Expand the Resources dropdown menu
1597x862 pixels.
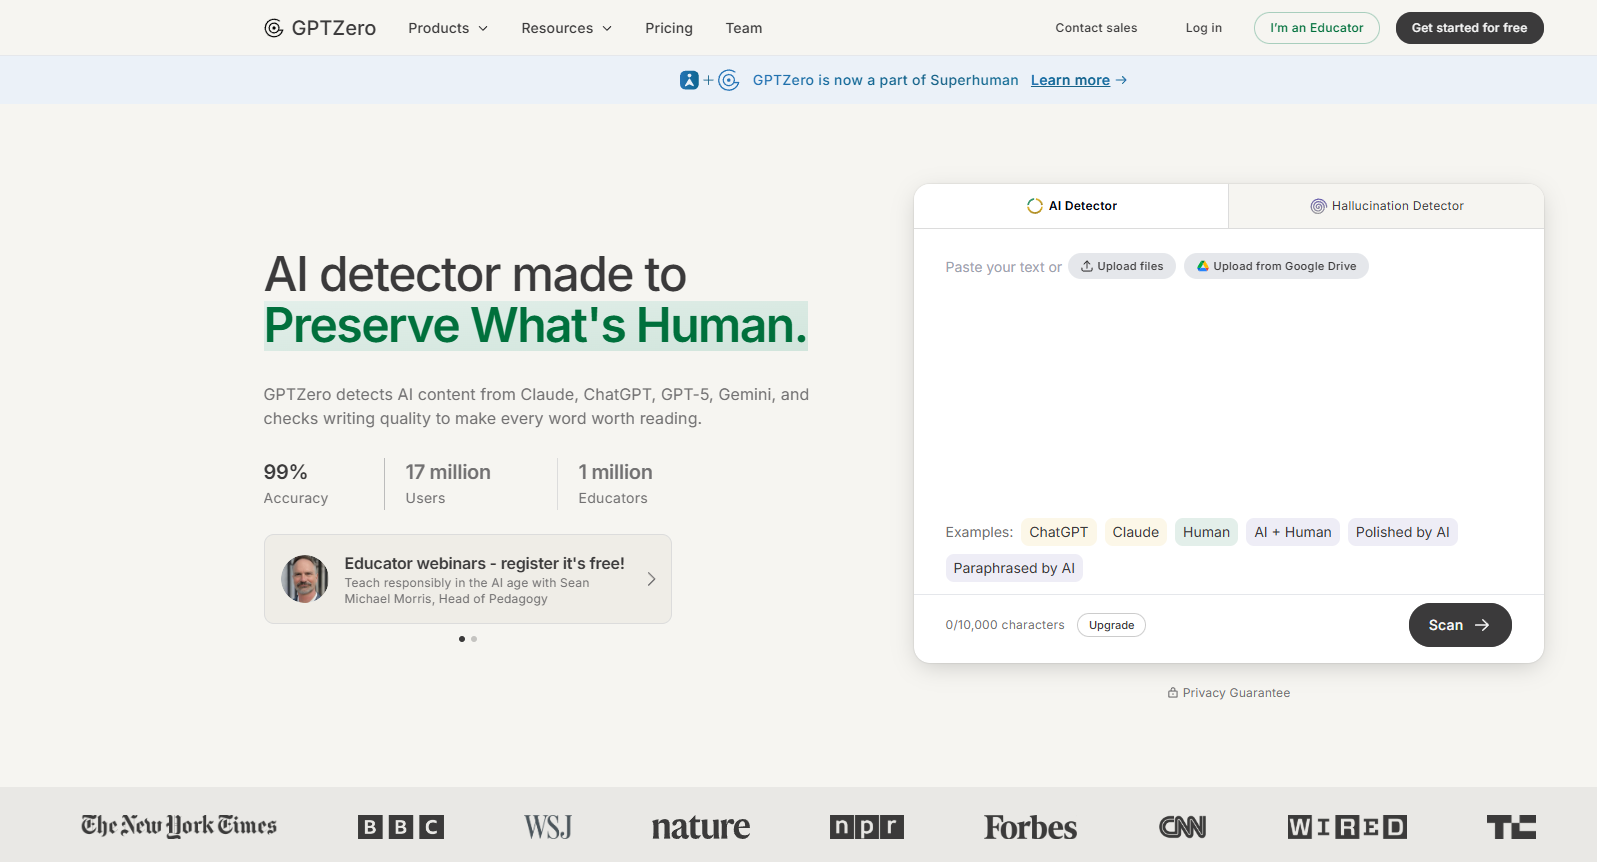tap(567, 28)
